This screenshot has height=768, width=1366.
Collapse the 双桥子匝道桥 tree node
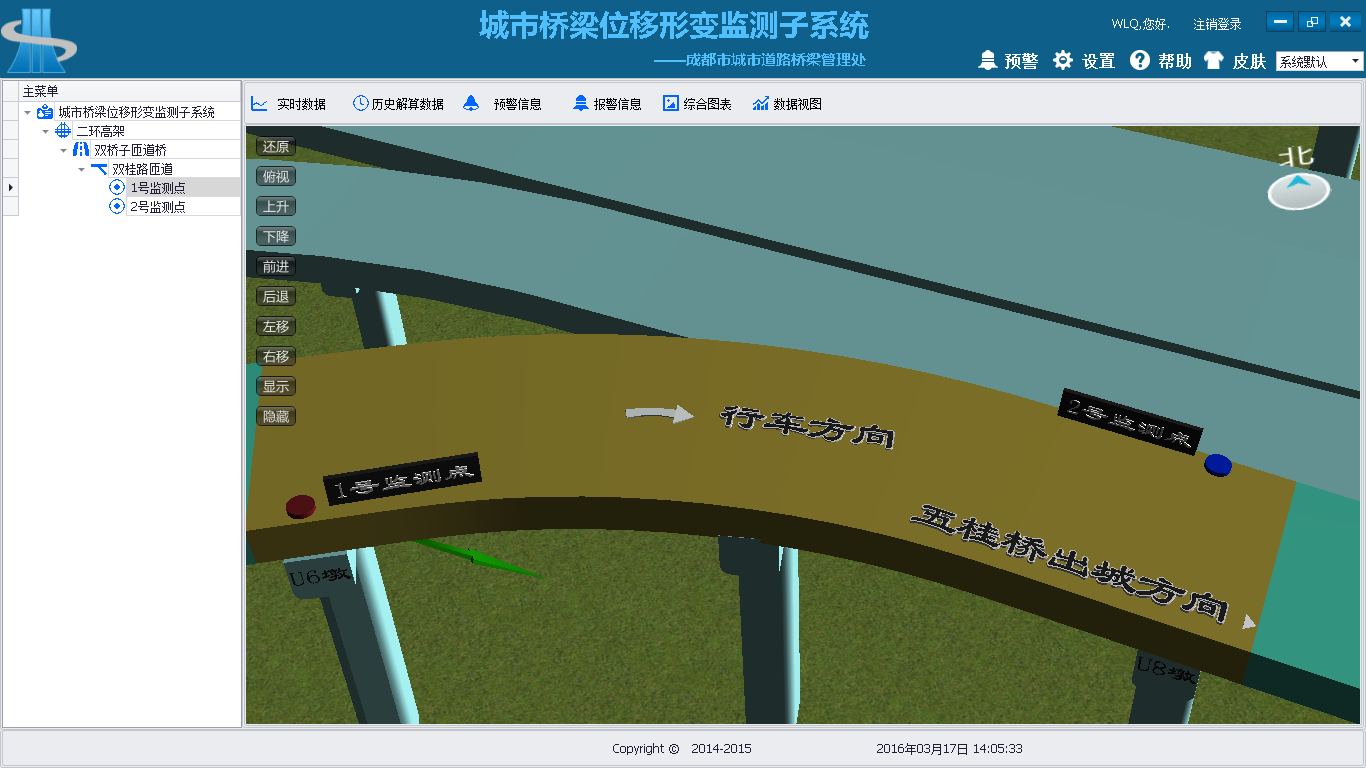(x=64, y=150)
